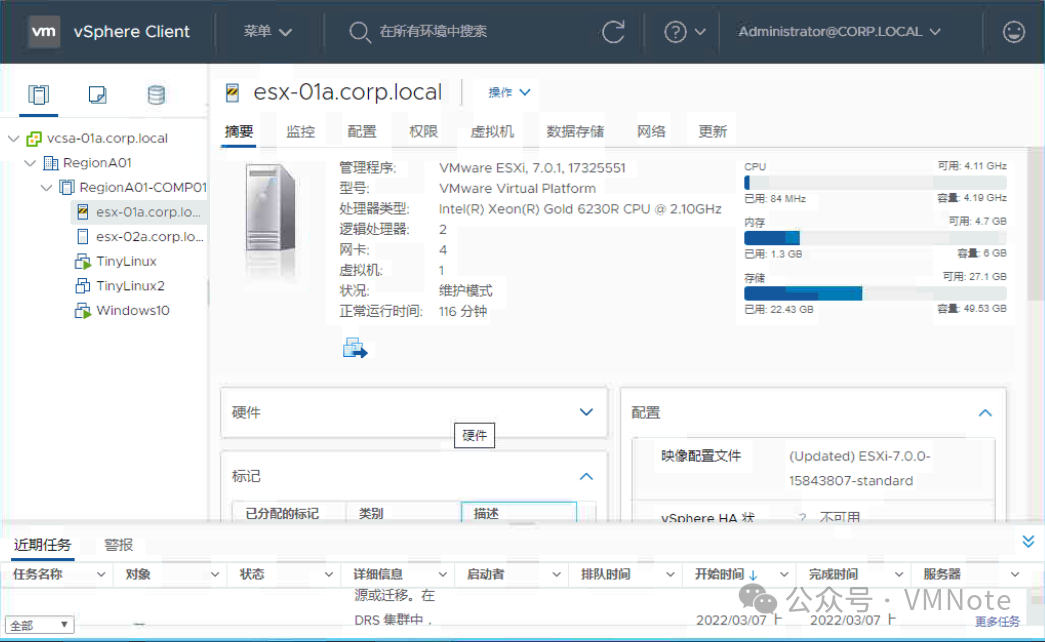Open the 操作 actions dropdown
The width and height of the screenshot is (1045, 642).
[x=509, y=92]
